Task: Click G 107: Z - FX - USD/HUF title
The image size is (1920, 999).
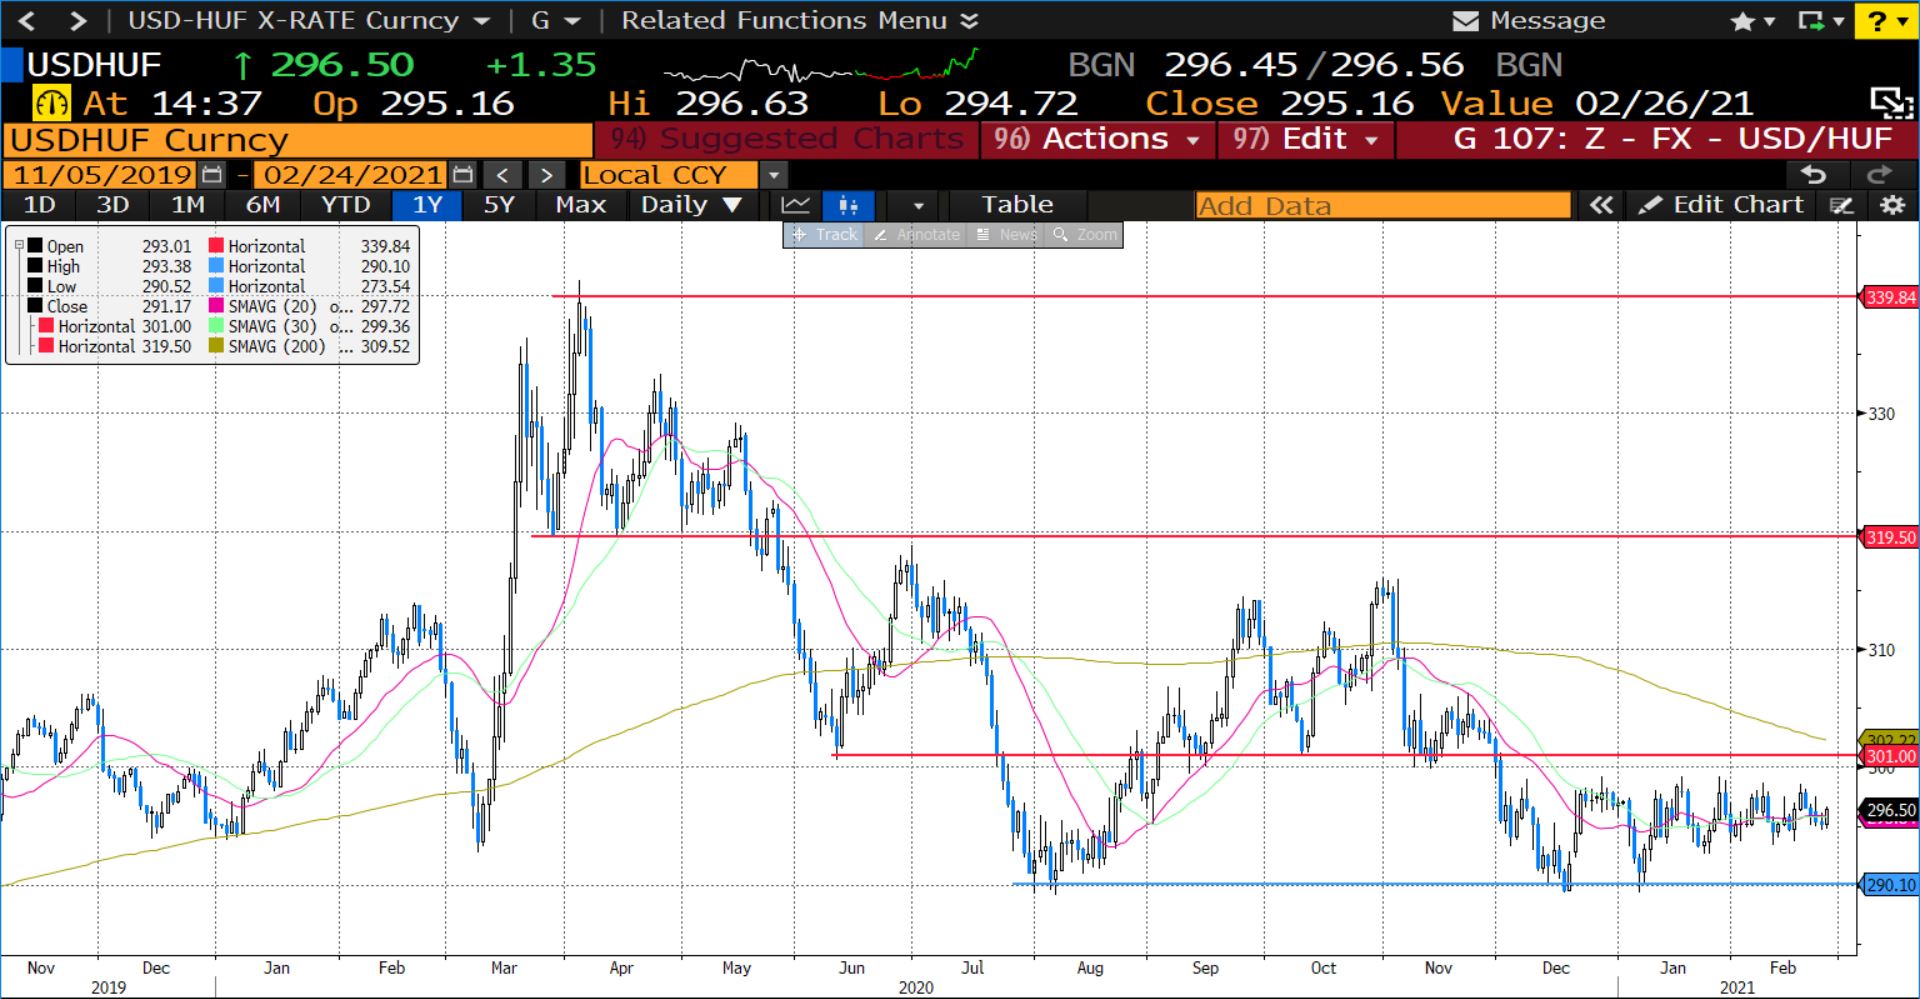Action: (x=1673, y=139)
